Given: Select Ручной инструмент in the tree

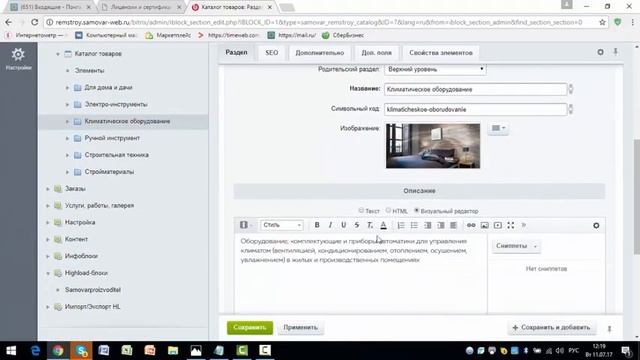Looking at the screenshot, I should tap(112, 138).
